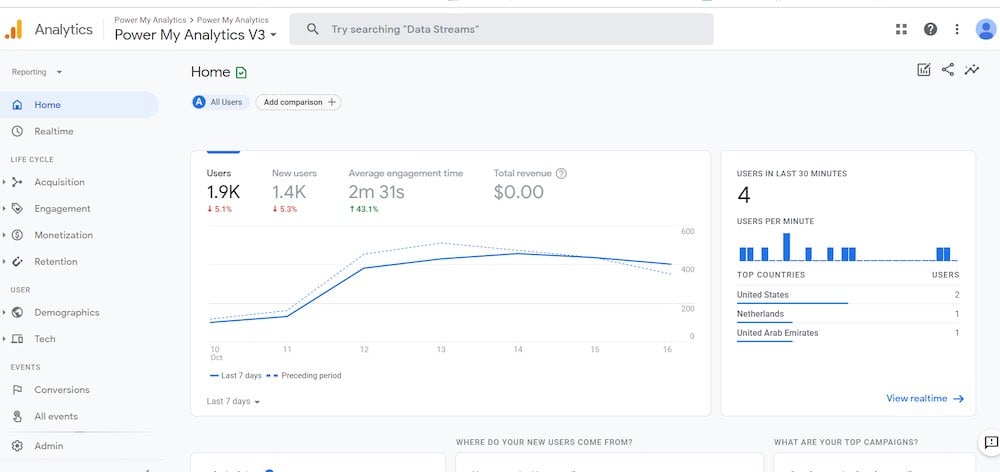Click the Demographics globe icon
This screenshot has width=1000, height=472.
tap(17, 313)
